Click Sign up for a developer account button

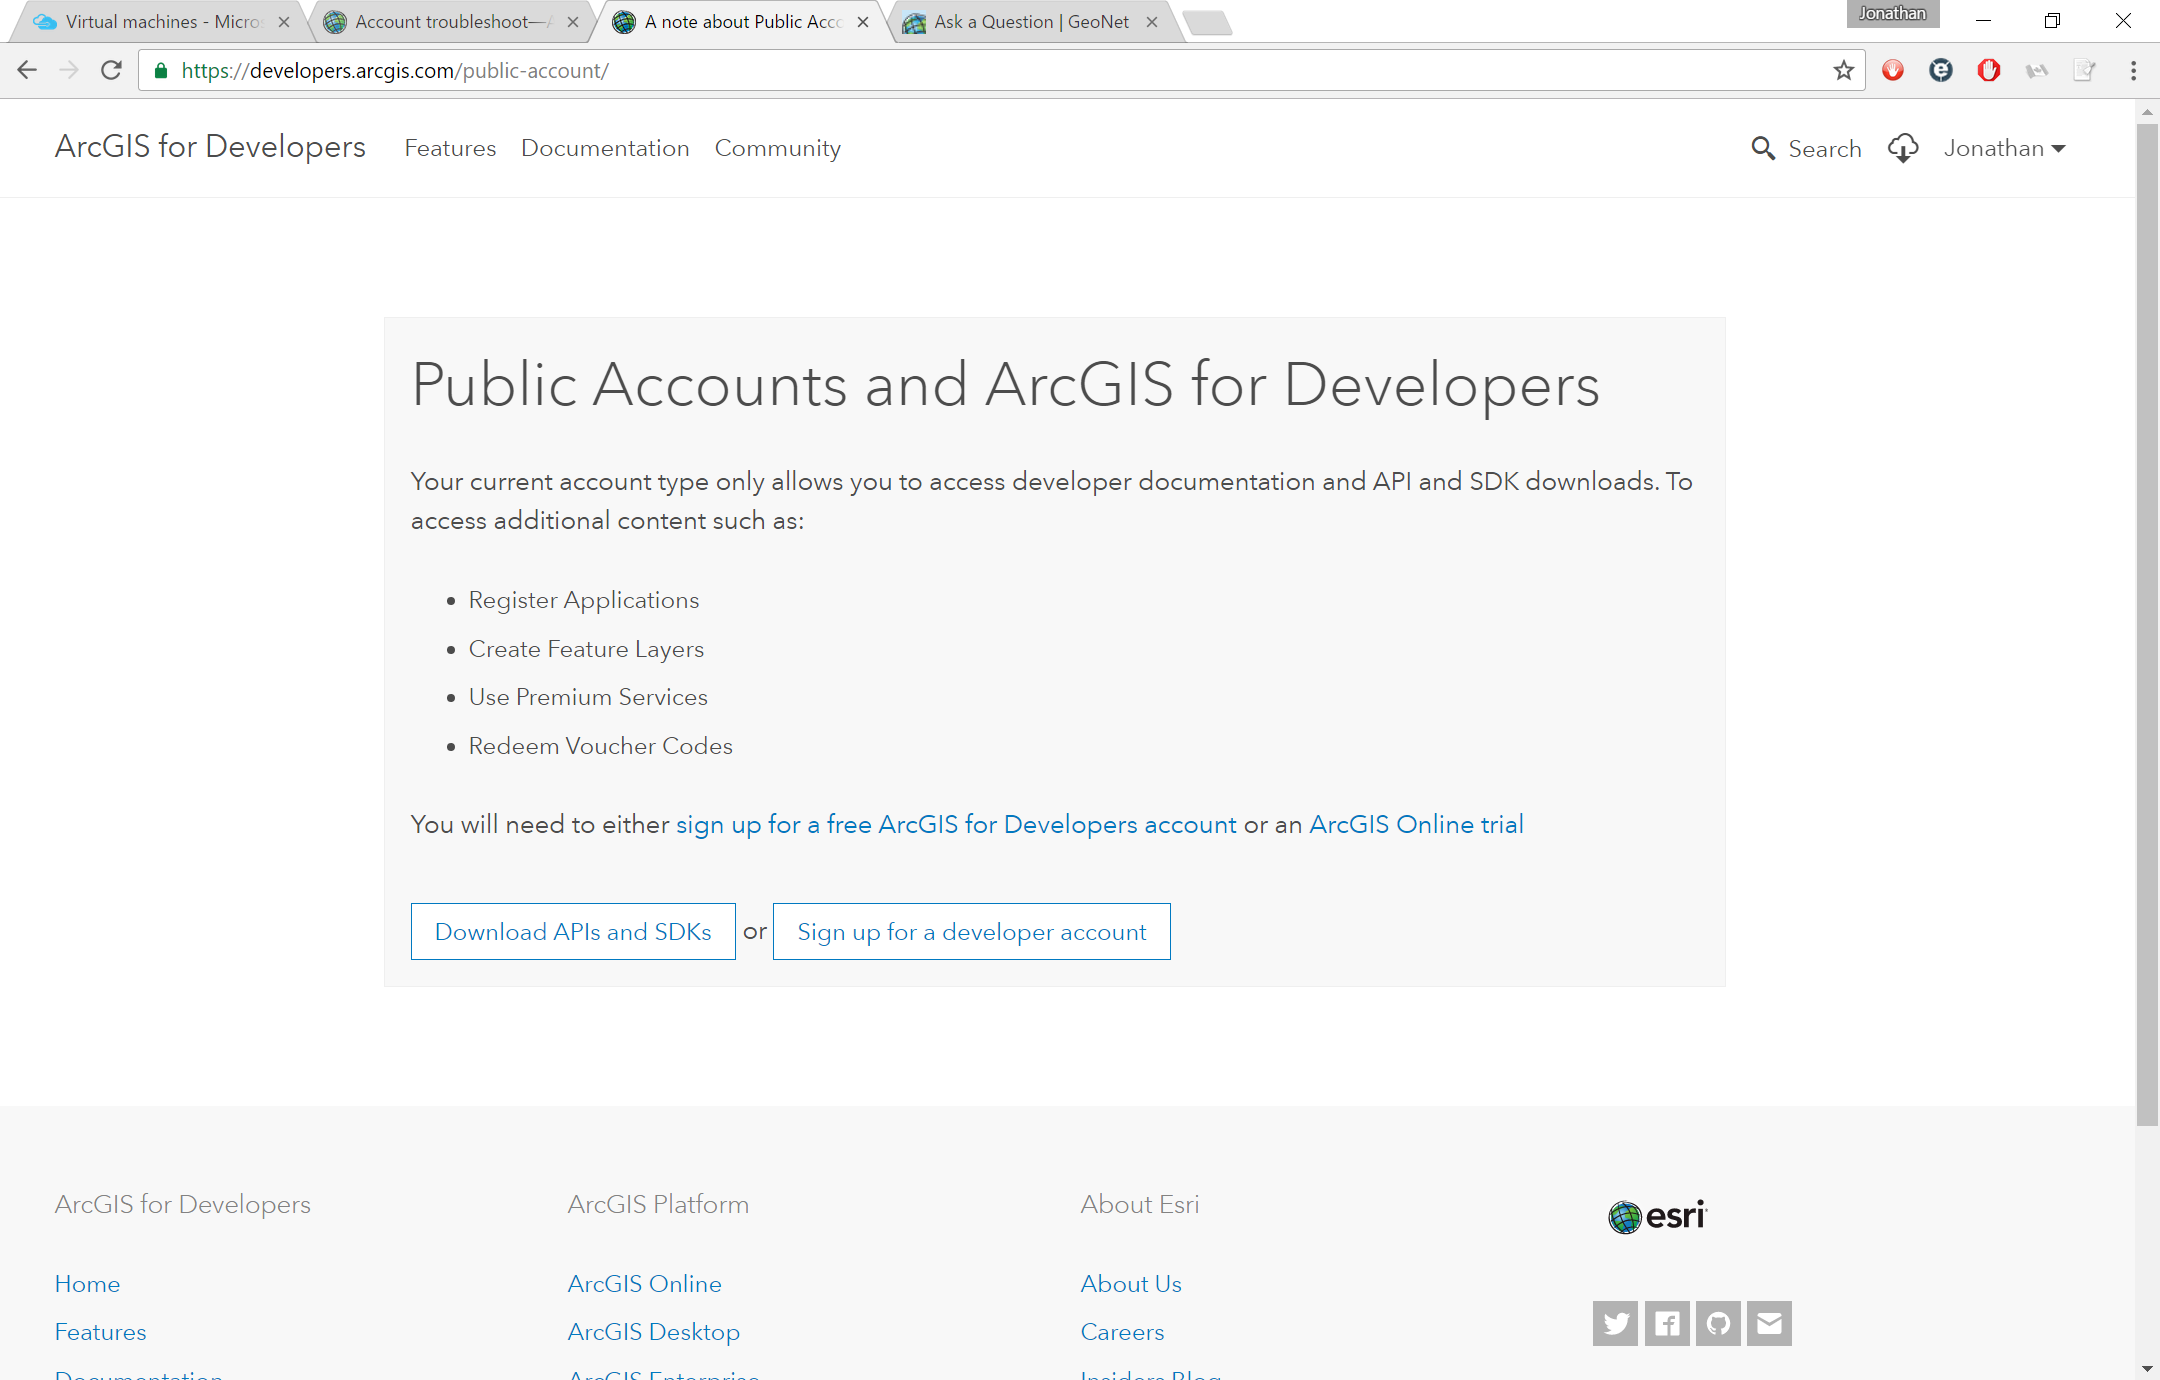tap(971, 932)
